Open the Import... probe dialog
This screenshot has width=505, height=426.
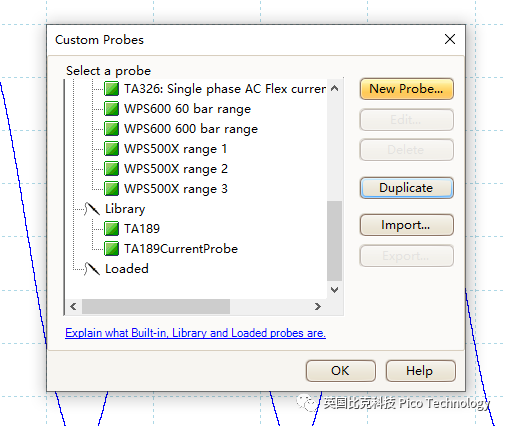point(407,225)
